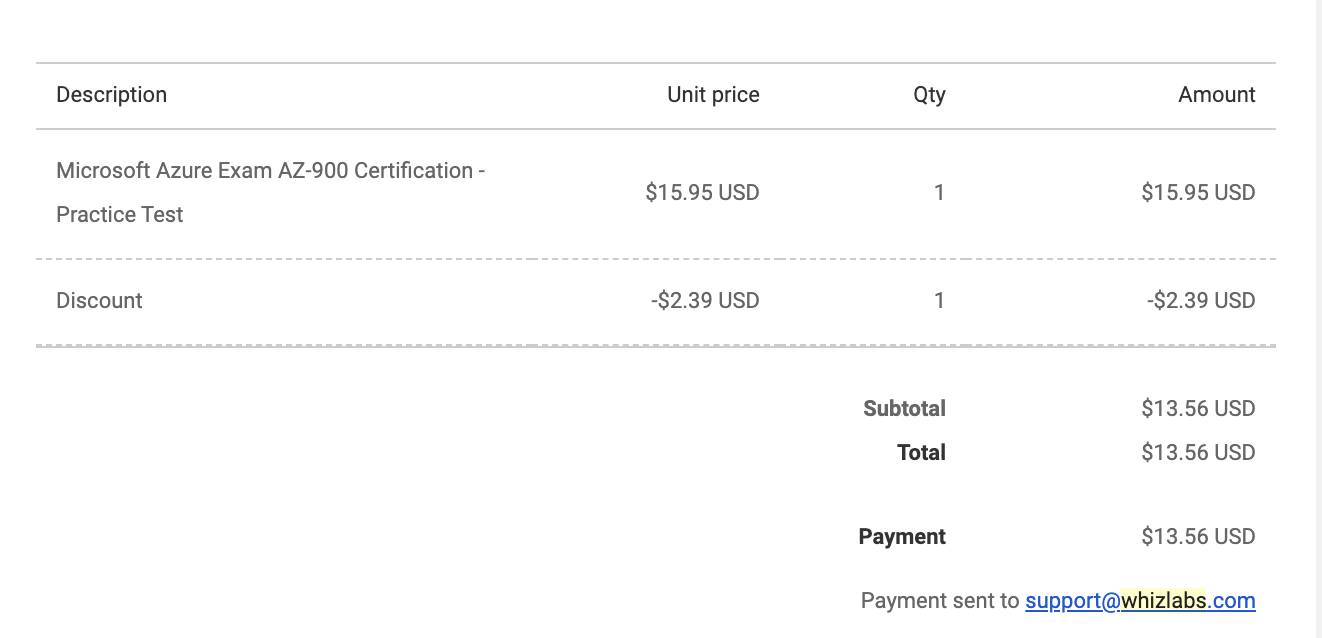Image resolution: width=1322 pixels, height=638 pixels.
Task: Click the Total label
Action: [921, 453]
